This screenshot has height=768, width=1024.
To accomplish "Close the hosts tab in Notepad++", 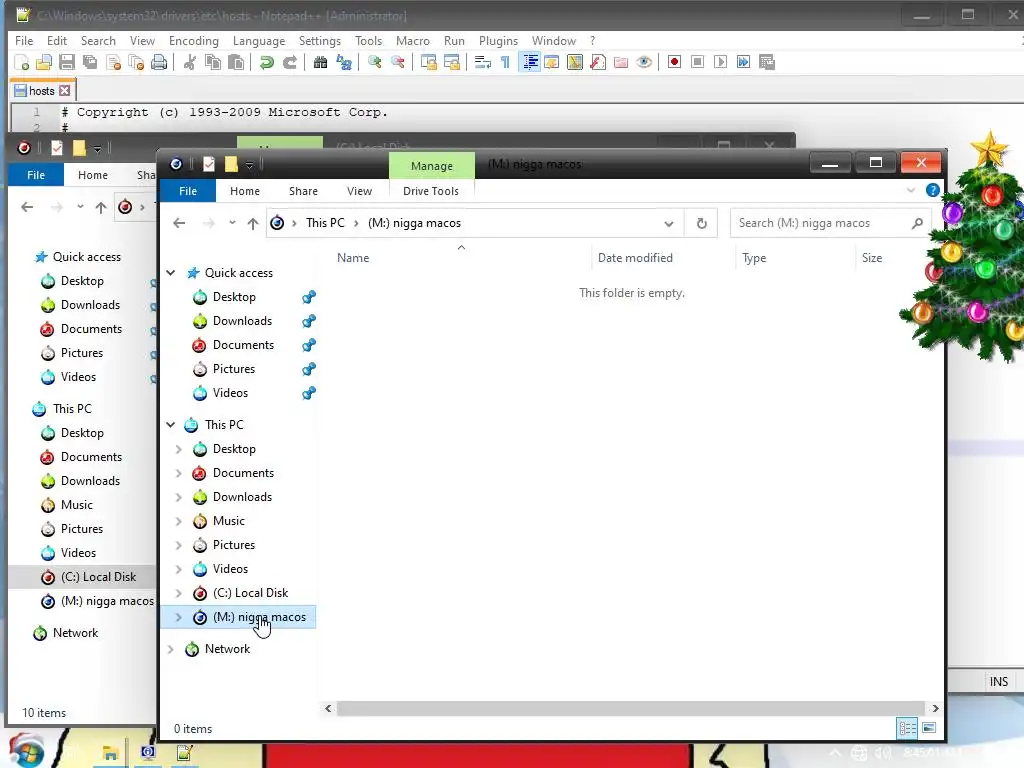I will coord(65,91).
